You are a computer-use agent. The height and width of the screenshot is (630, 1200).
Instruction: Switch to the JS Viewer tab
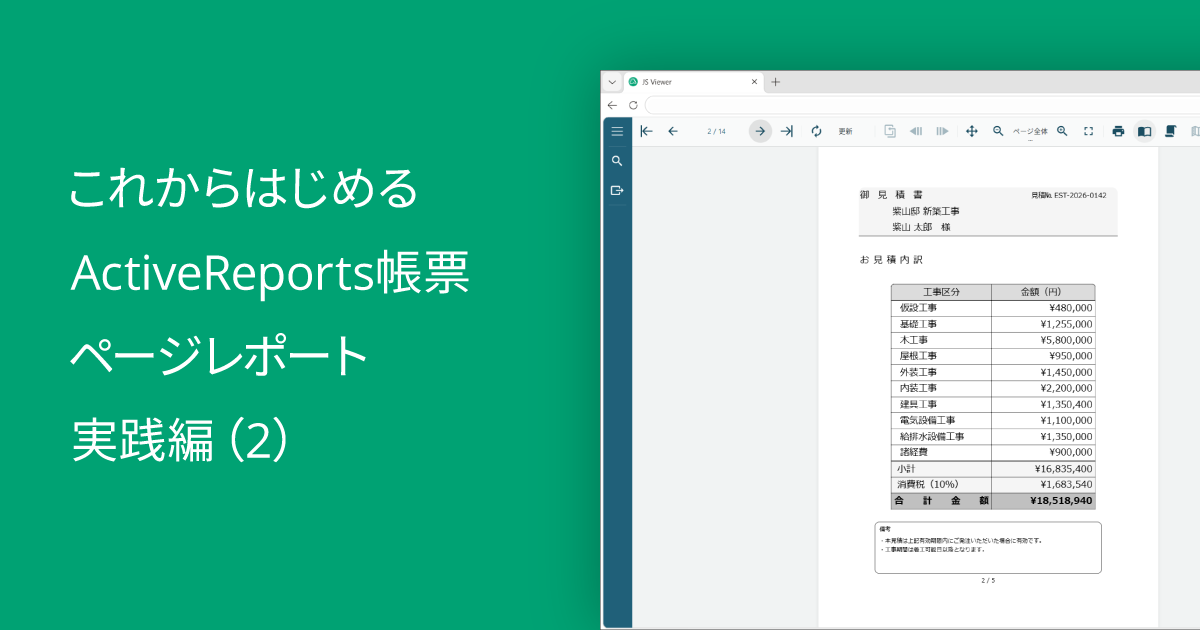click(693, 82)
